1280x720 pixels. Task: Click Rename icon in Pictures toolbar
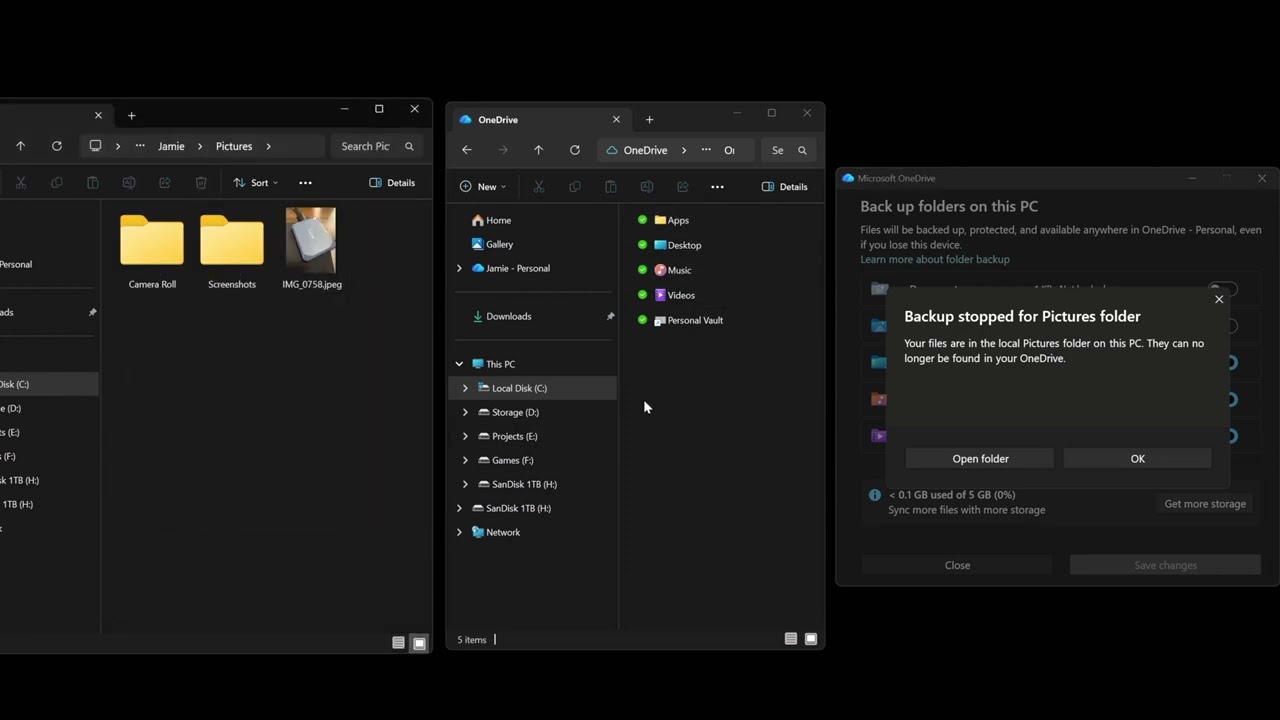point(129,183)
